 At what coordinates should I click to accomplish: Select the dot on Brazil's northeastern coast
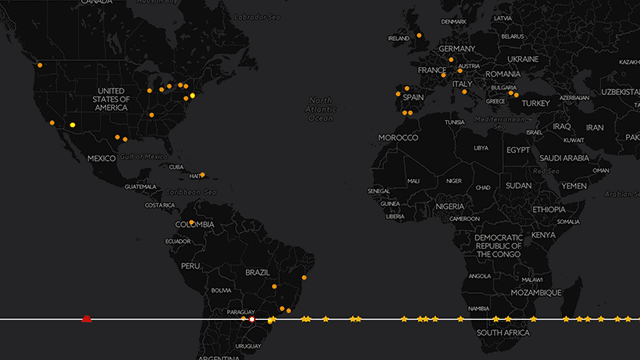(304, 278)
